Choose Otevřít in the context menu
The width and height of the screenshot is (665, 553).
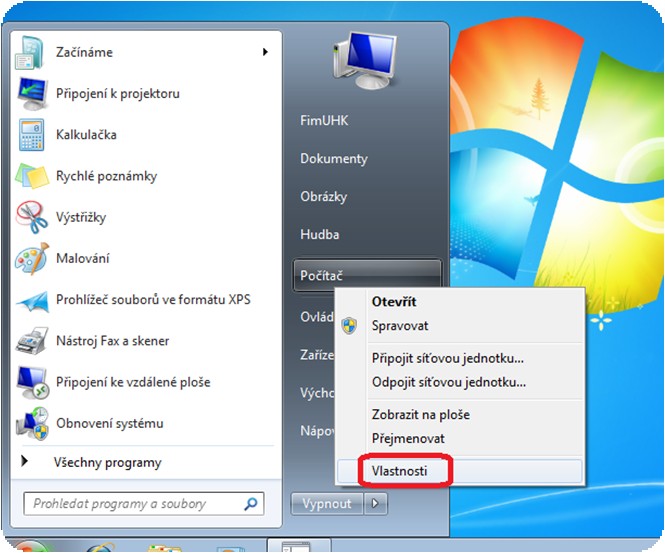pos(394,302)
